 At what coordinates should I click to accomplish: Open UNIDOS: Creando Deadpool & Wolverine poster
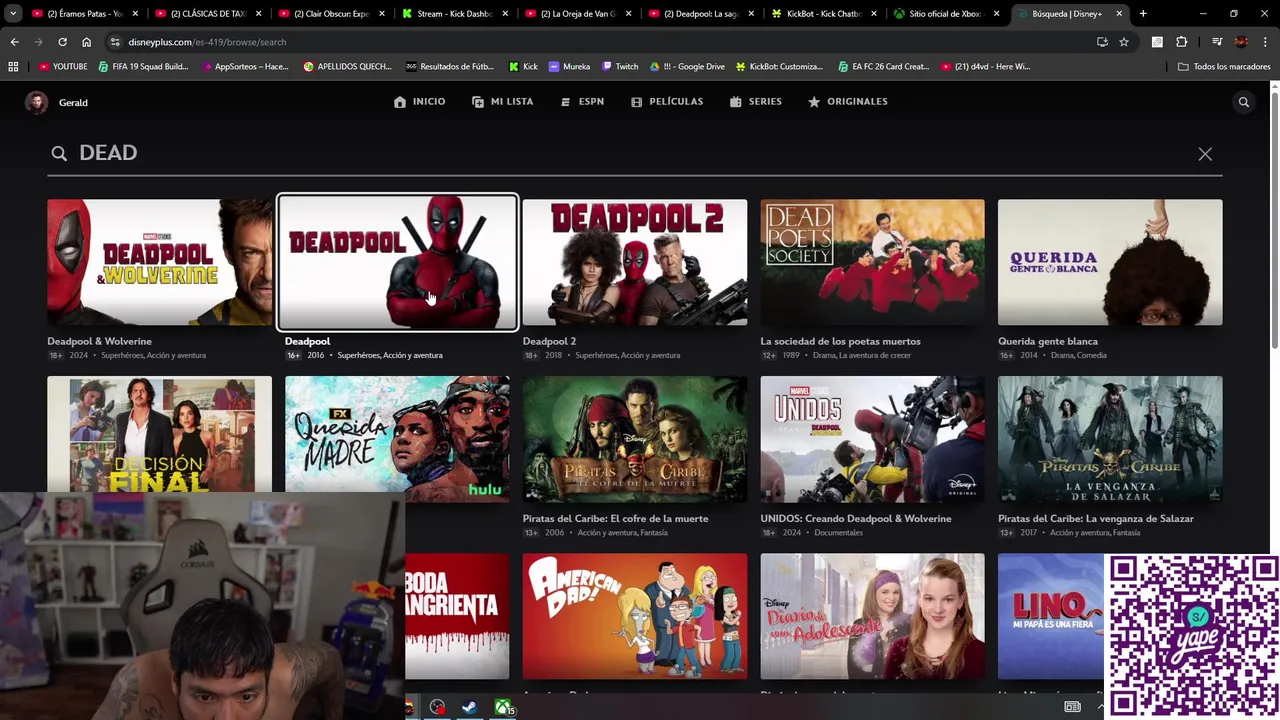(872, 439)
